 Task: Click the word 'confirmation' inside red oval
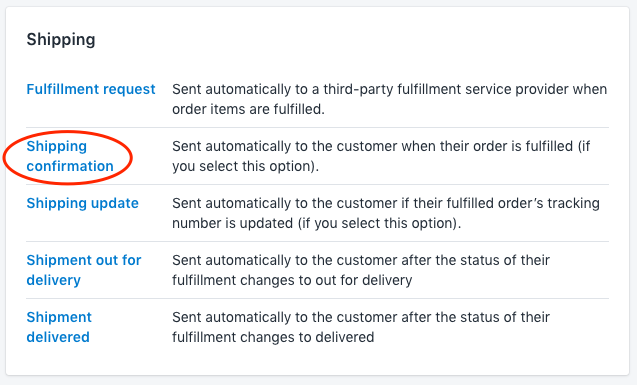pyautogui.click(x=70, y=166)
